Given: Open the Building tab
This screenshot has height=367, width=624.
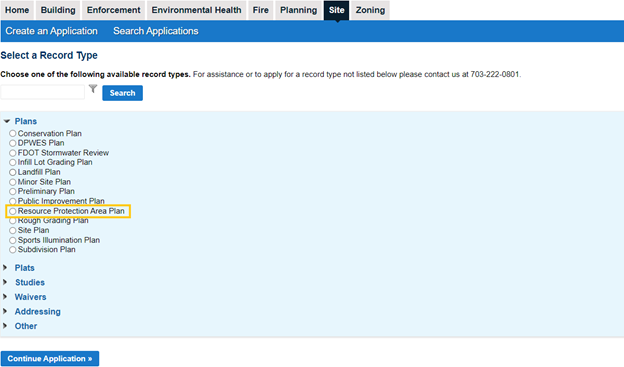Looking at the screenshot, I should (58, 10).
